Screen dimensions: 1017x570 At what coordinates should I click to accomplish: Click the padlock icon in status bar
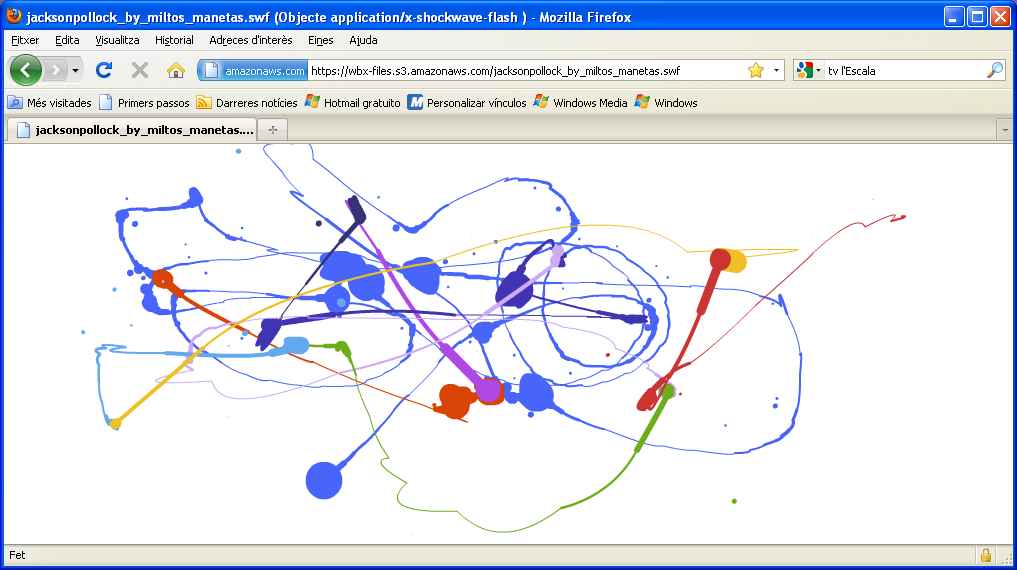coord(985,555)
